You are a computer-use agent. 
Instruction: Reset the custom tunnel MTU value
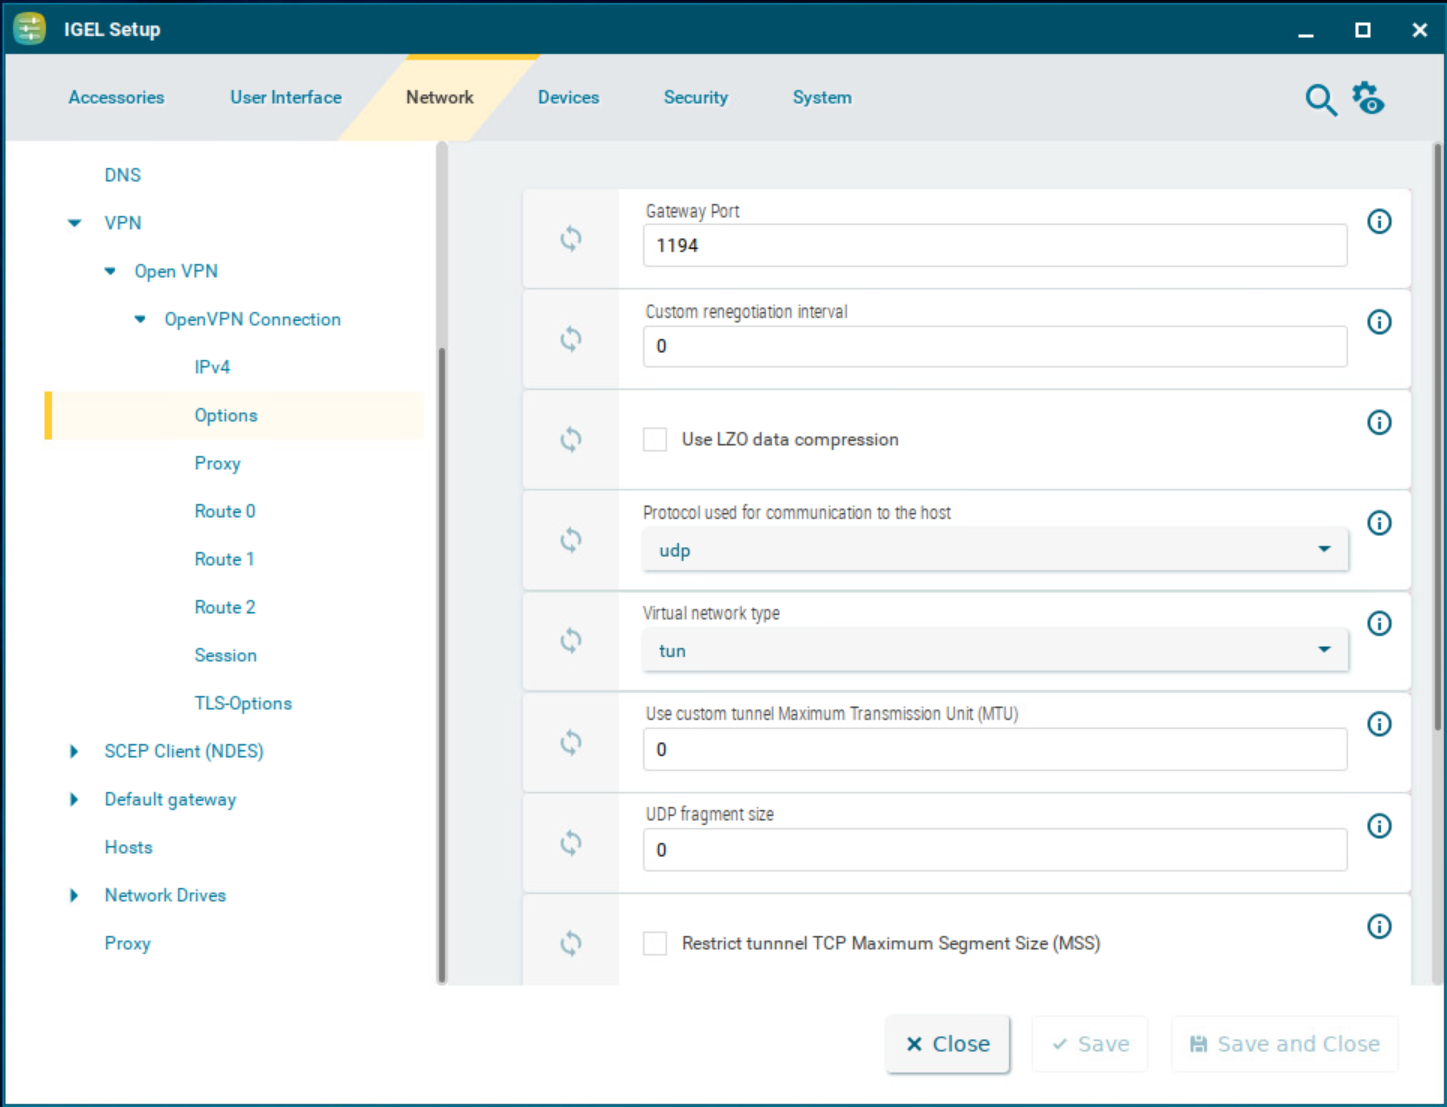coord(570,742)
